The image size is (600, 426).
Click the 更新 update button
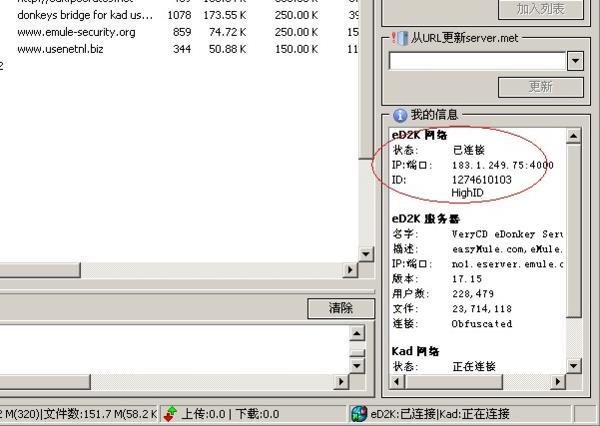(x=541, y=87)
